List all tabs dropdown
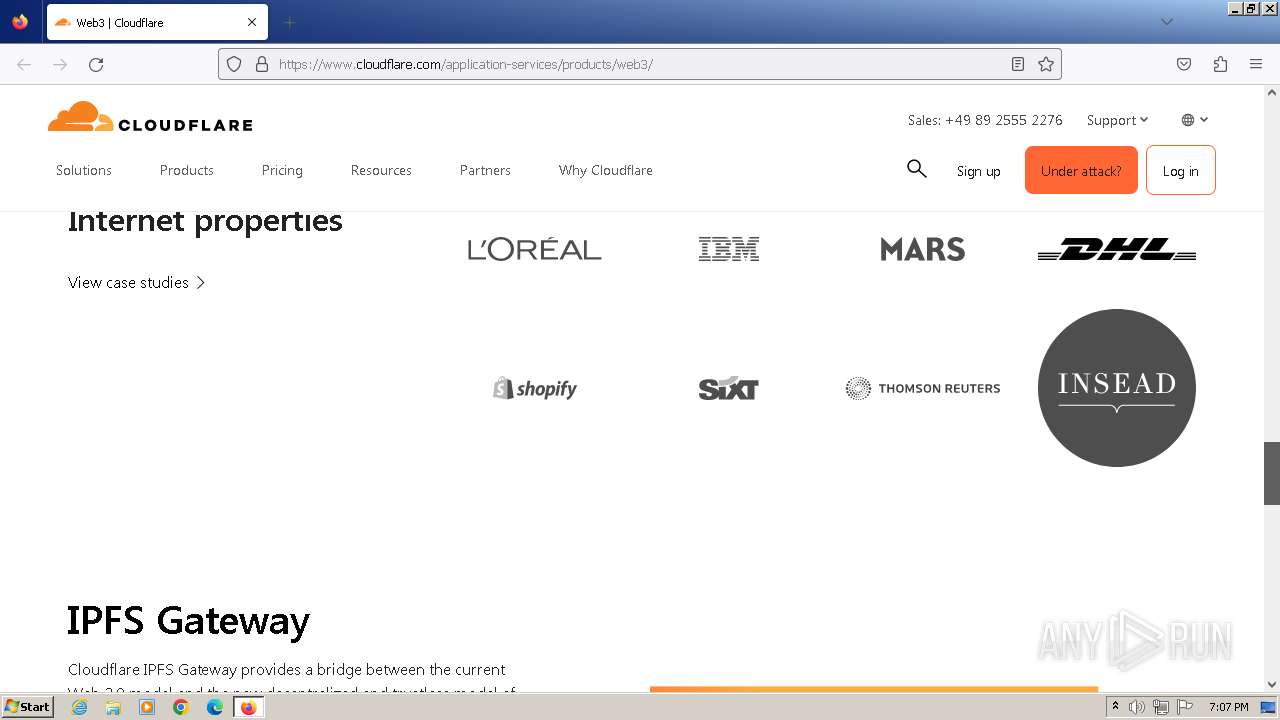 pos(1166,22)
